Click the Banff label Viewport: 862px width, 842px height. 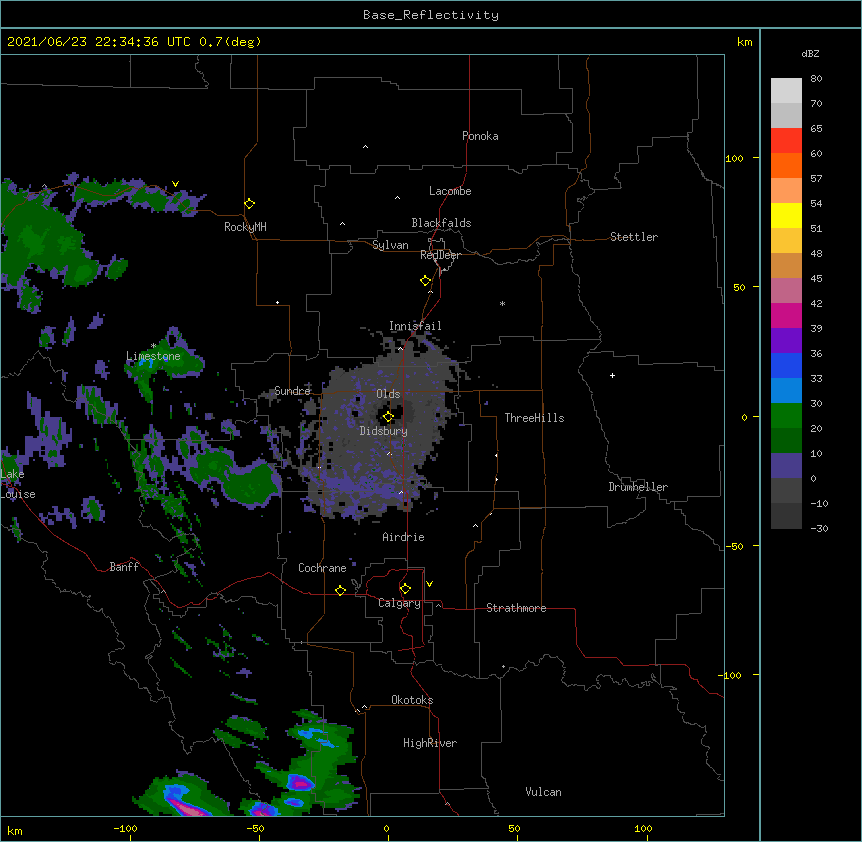tap(124, 567)
